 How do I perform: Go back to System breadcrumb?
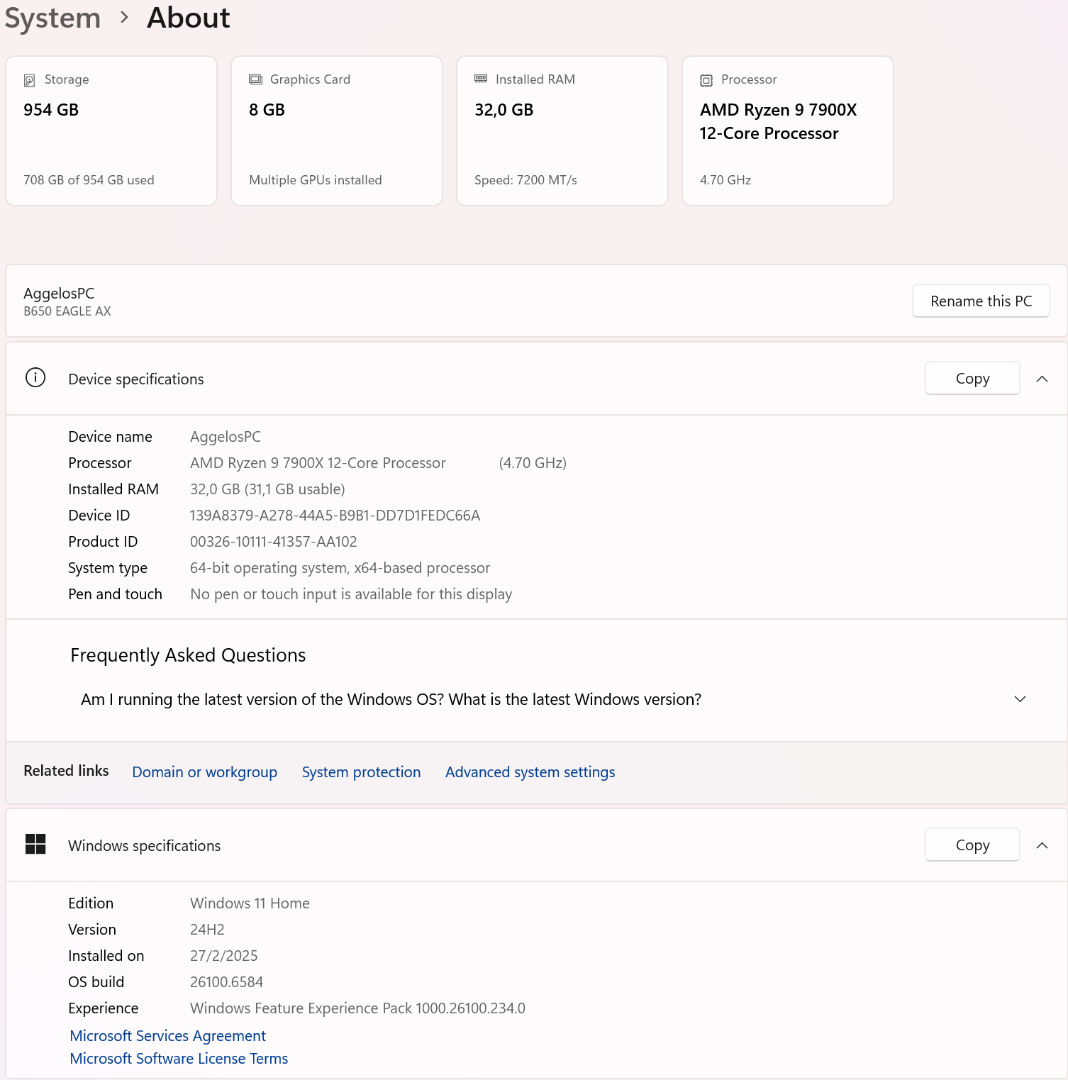(x=52, y=18)
